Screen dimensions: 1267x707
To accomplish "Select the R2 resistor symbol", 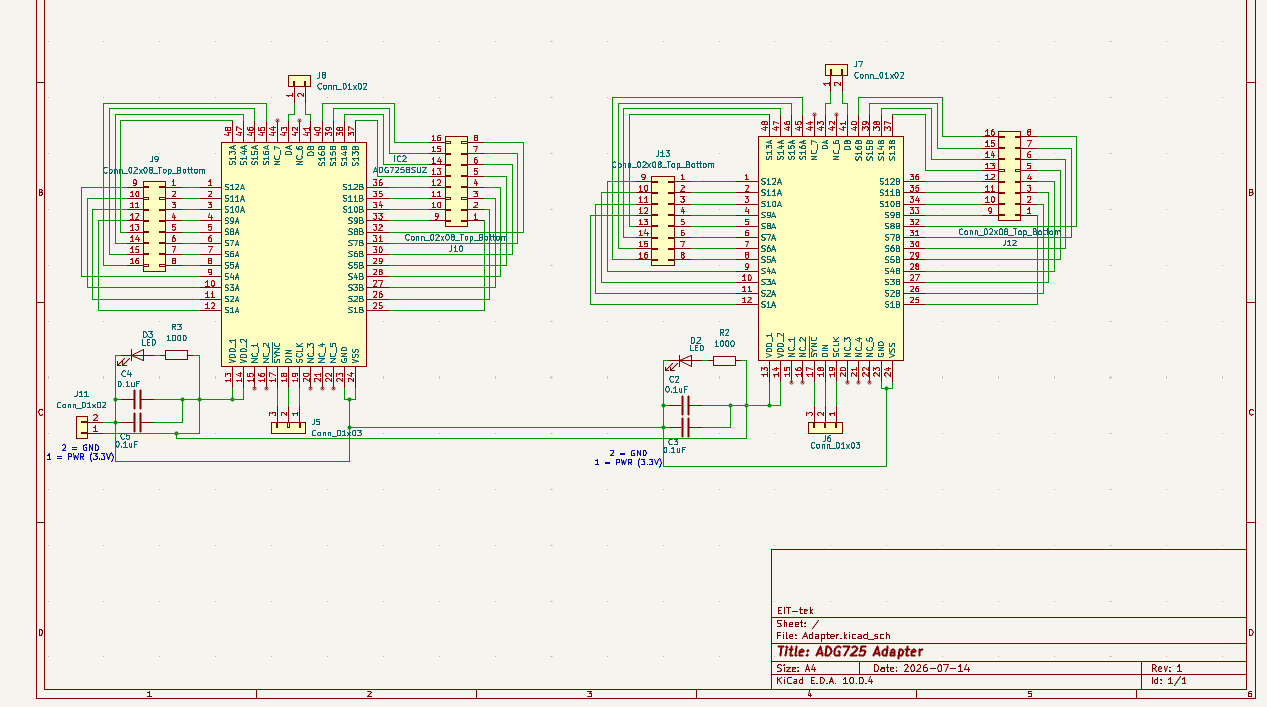I will [x=724, y=360].
